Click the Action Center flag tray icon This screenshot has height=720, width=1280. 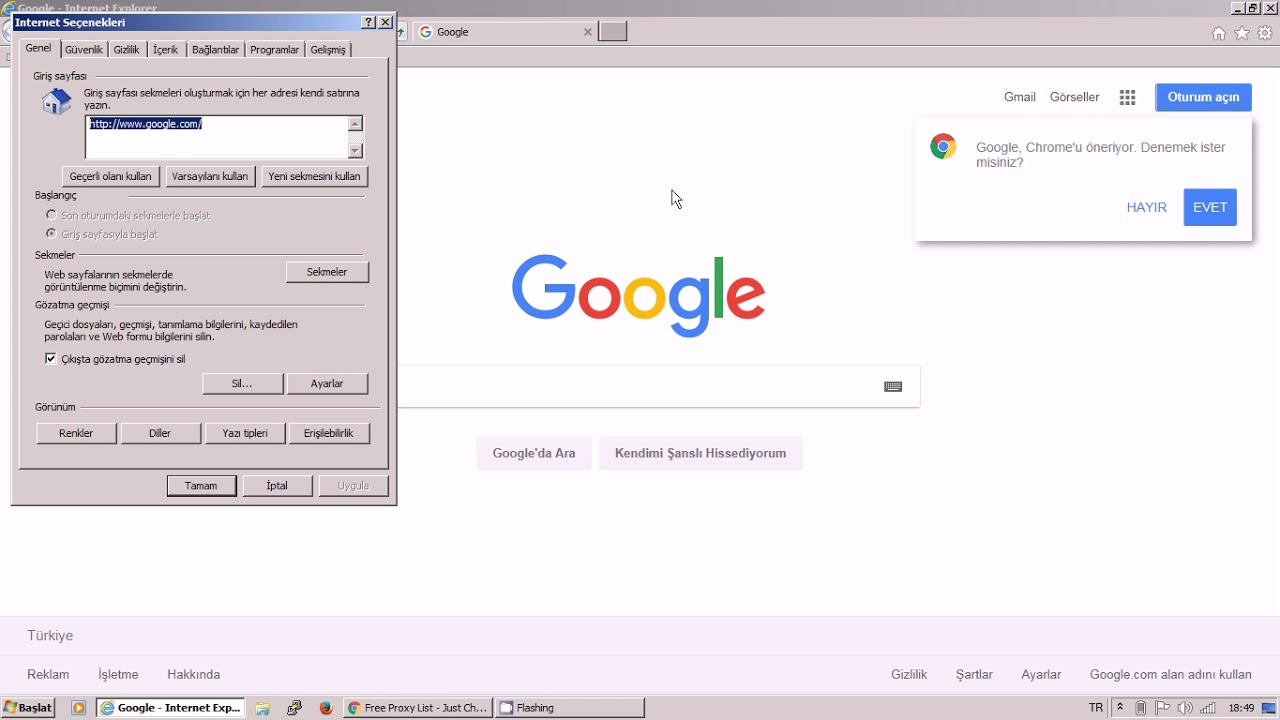pos(1163,708)
